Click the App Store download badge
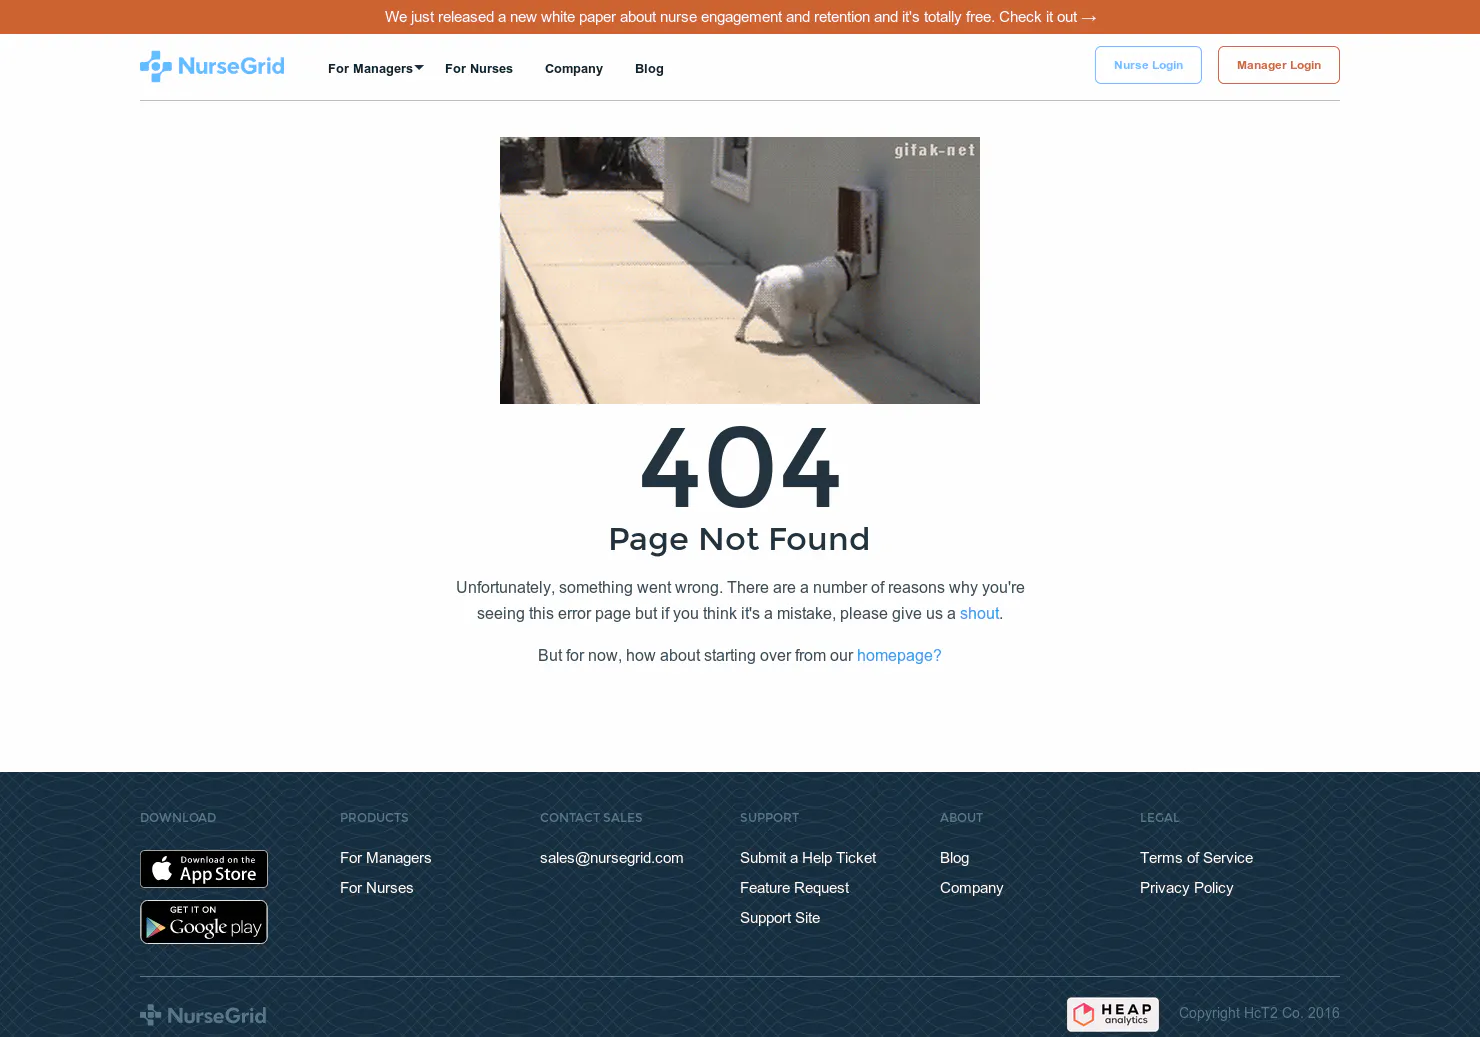The width and height of the screenshot is (1480, 1037). pos(204,869)
